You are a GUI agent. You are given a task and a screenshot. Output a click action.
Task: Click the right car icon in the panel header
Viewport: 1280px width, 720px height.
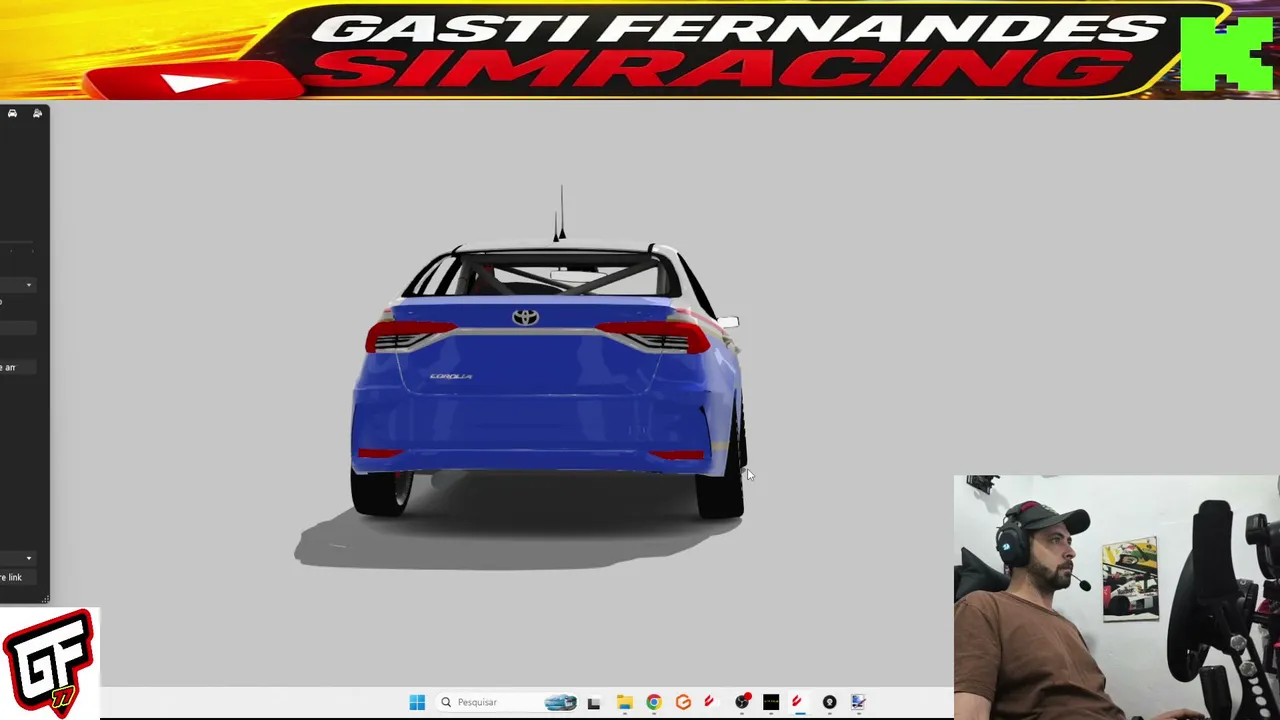tap(37, 114)
